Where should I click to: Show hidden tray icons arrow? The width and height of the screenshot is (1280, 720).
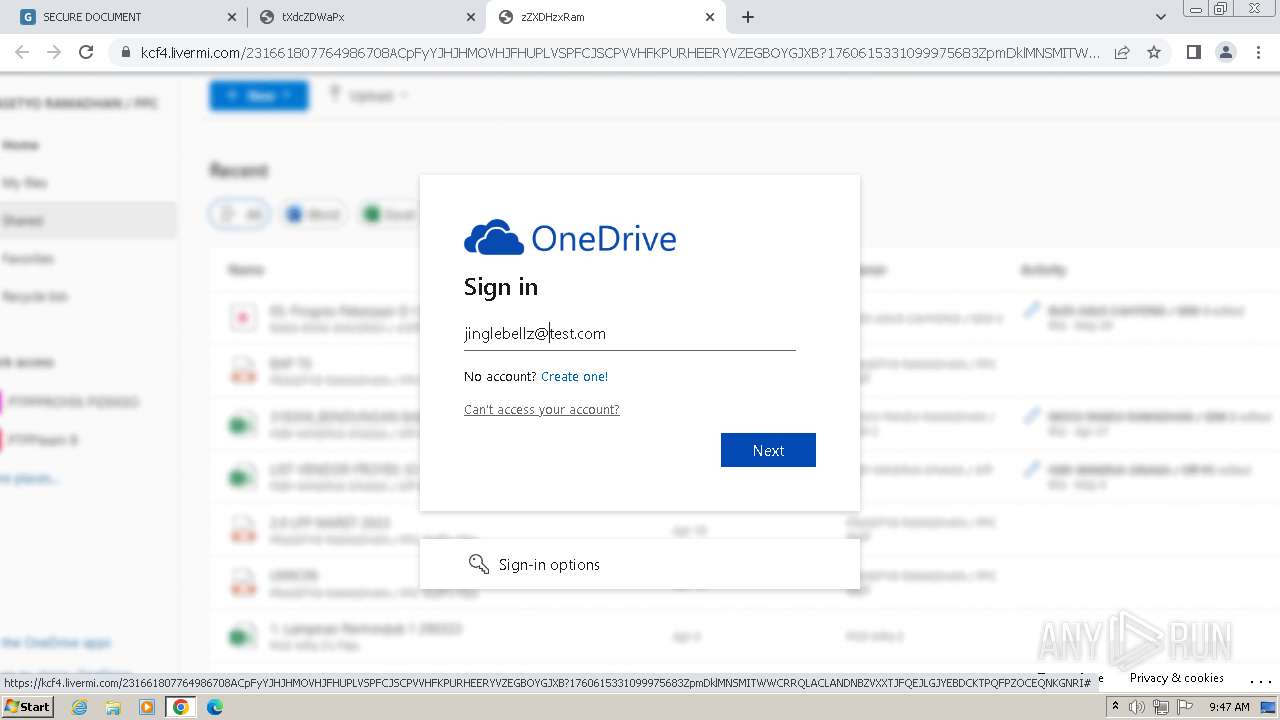[x=1115, y=707]
